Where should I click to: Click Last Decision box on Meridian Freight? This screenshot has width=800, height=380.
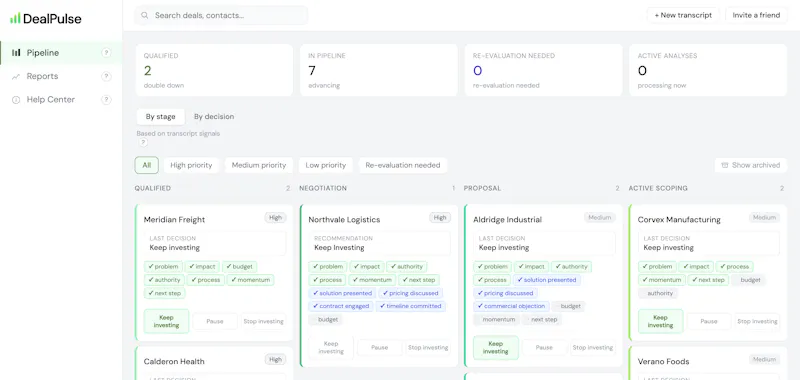[215, 243]
